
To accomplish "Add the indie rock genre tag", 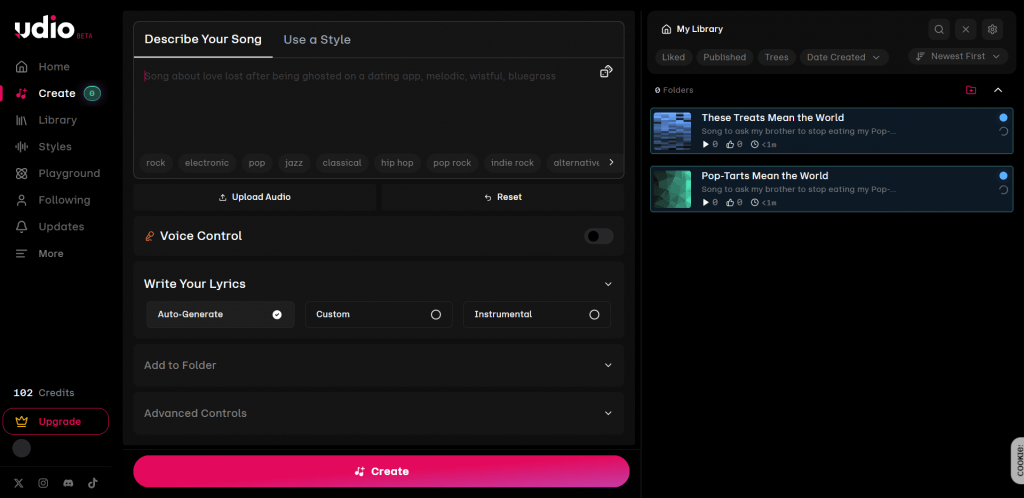I will click(x=513, y=163).
